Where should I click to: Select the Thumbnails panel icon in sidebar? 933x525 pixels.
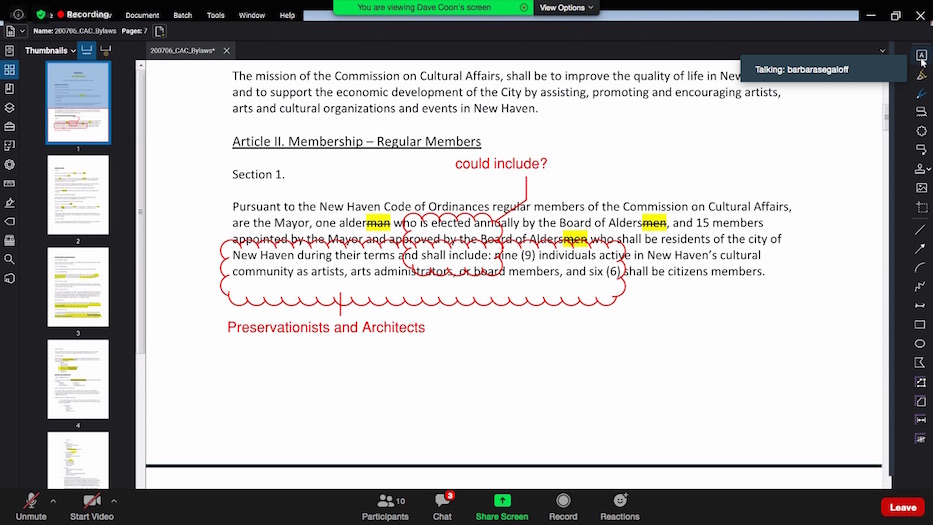[x=10, y=70]
